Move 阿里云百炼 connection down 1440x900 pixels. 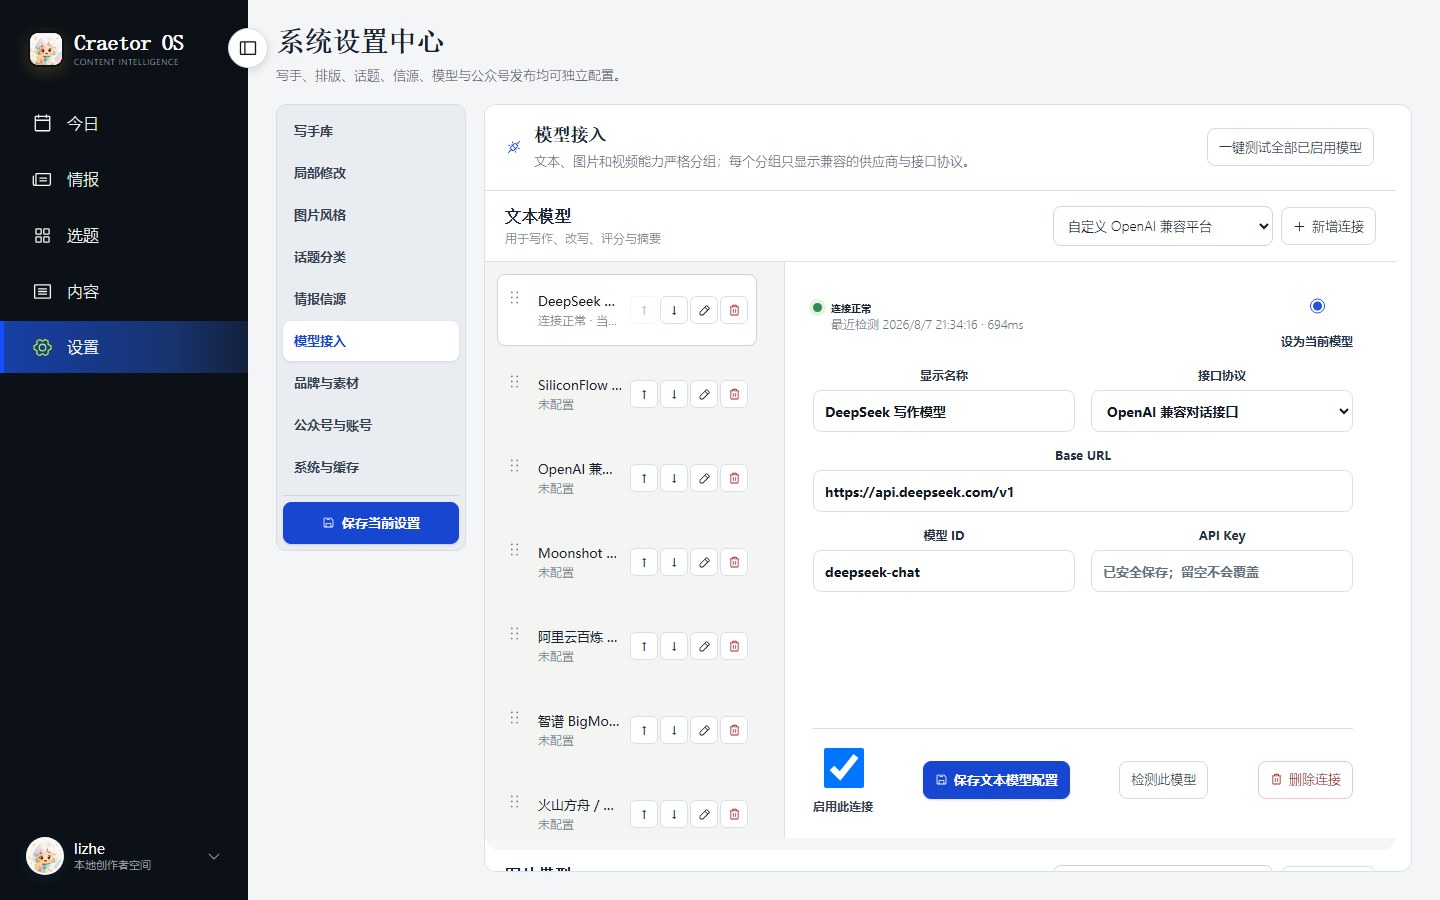pyautogui.click(x=674, y=646)
